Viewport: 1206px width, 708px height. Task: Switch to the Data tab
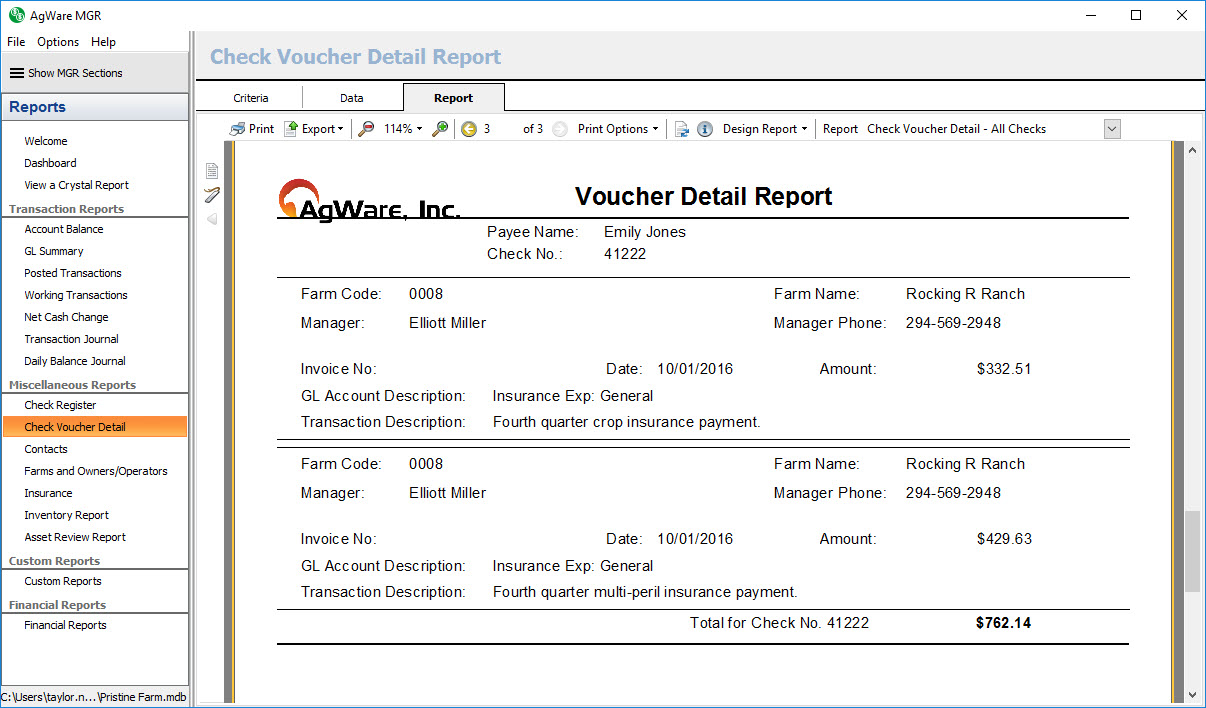351,98
